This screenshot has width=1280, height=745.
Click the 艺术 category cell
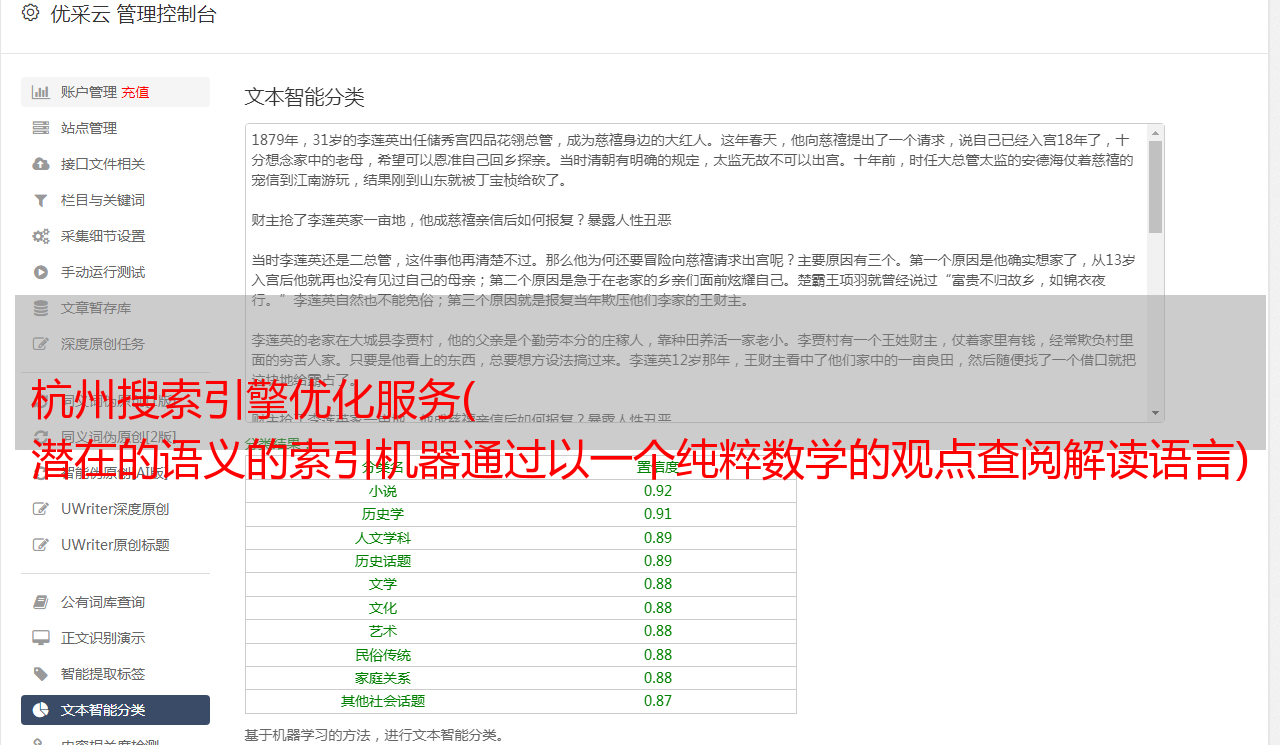pyautogui.click(x=383, y=631)
